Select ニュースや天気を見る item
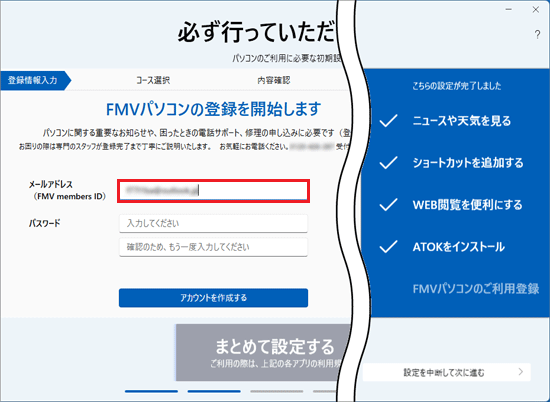550x402 pixels. (462, 121)
